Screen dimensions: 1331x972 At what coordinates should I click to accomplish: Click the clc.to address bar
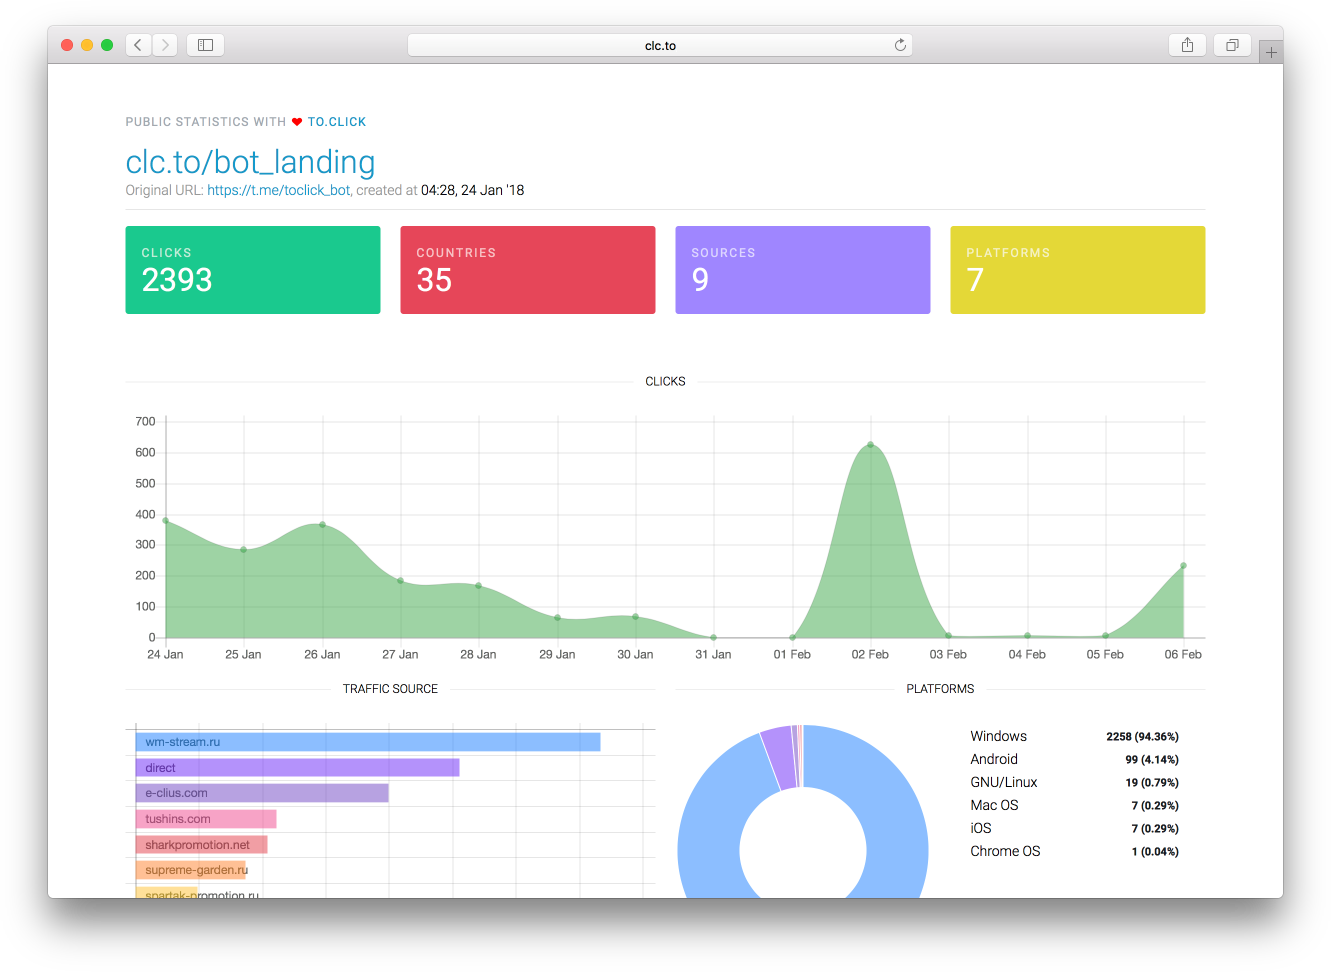pyautogui.click(x=660, y=45)
